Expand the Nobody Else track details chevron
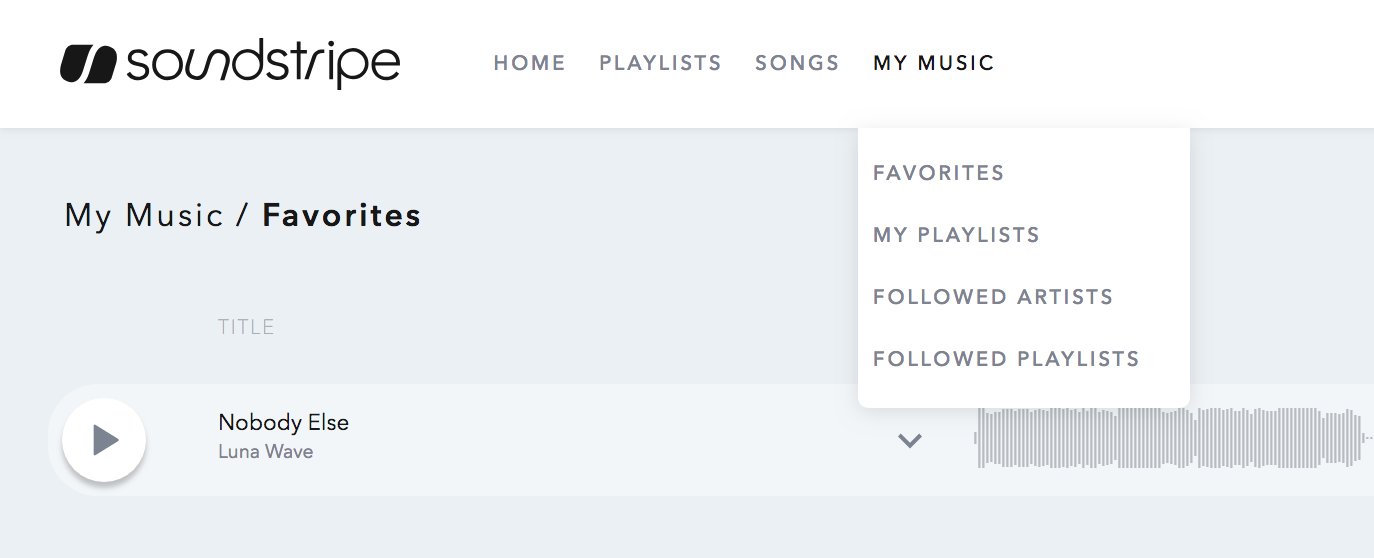The width and height of the screenshot is (1374, 558). (x=909, y=440)
